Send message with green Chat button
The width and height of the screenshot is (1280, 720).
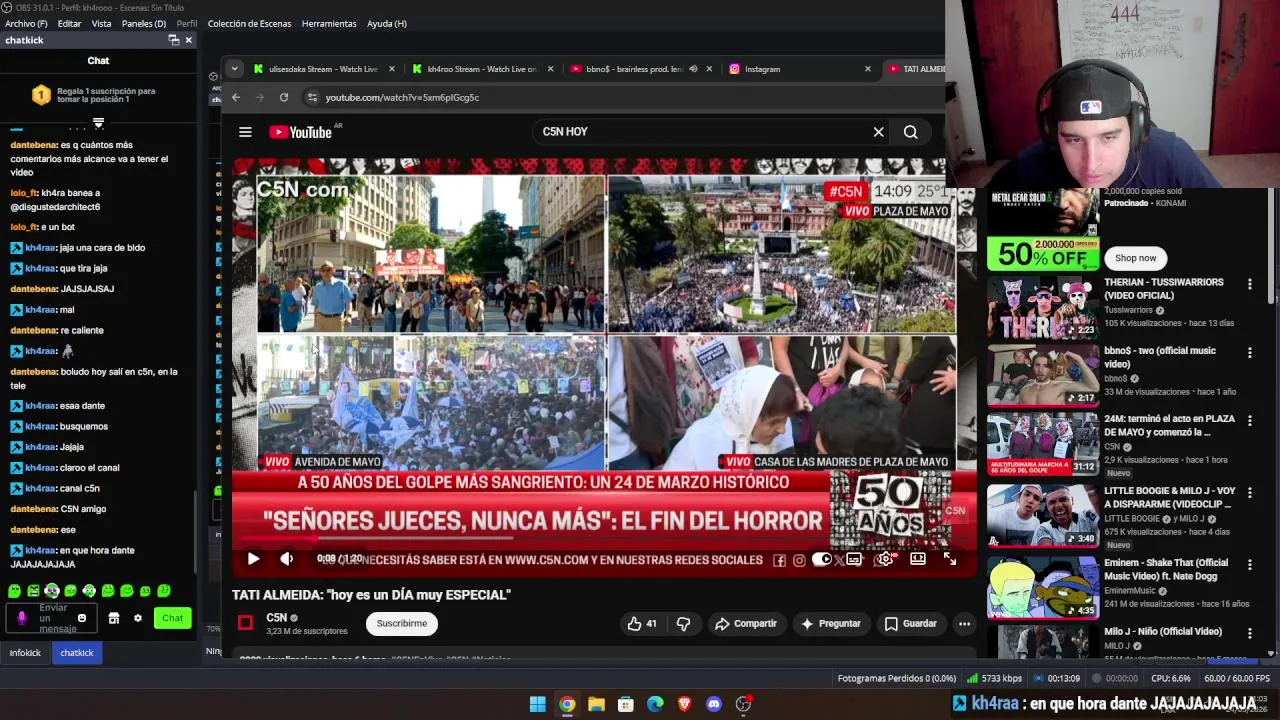pos(172,618)
